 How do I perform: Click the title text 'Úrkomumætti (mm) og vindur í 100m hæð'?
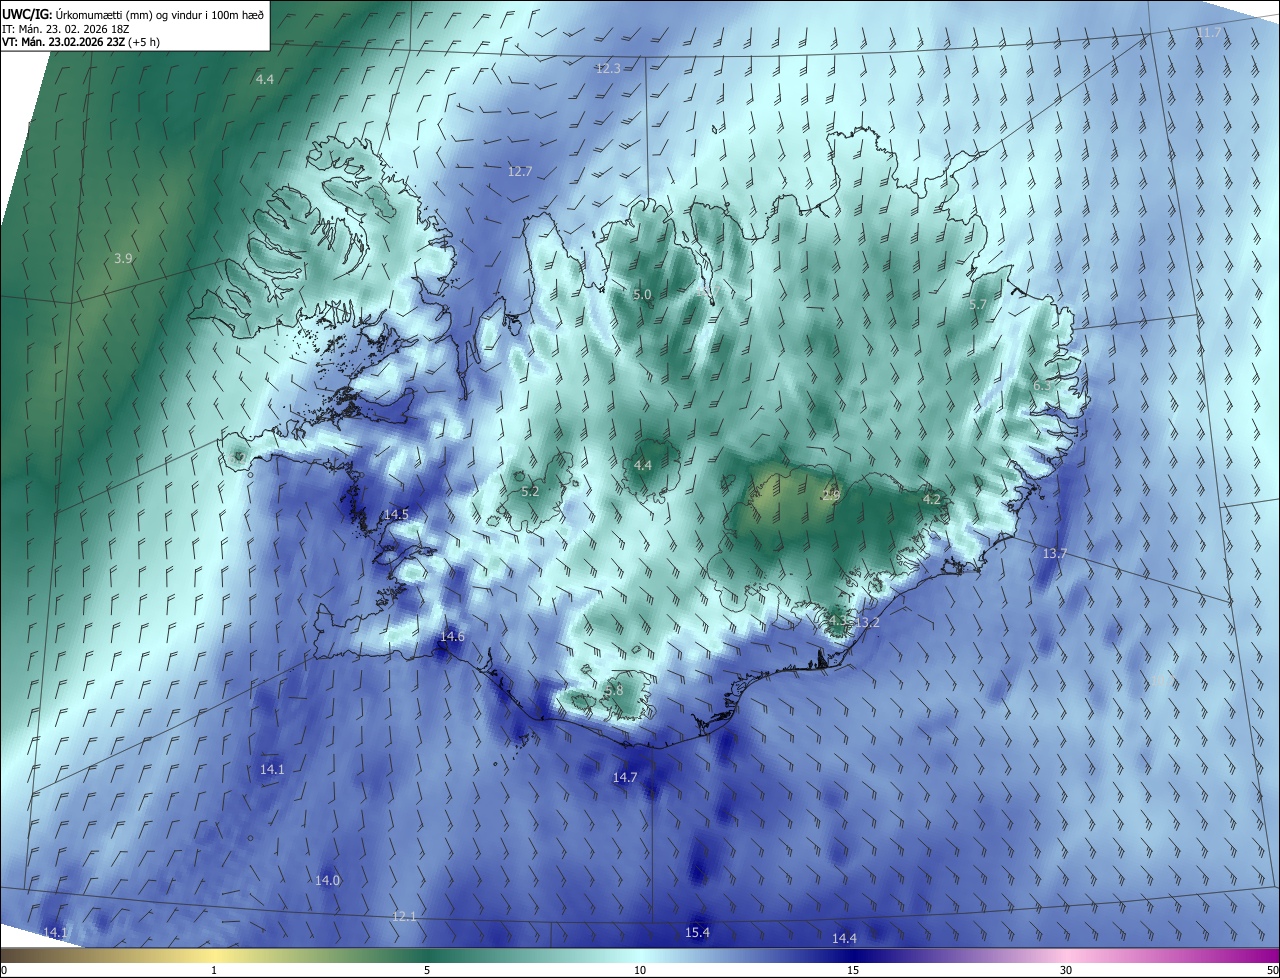(159, 13)
